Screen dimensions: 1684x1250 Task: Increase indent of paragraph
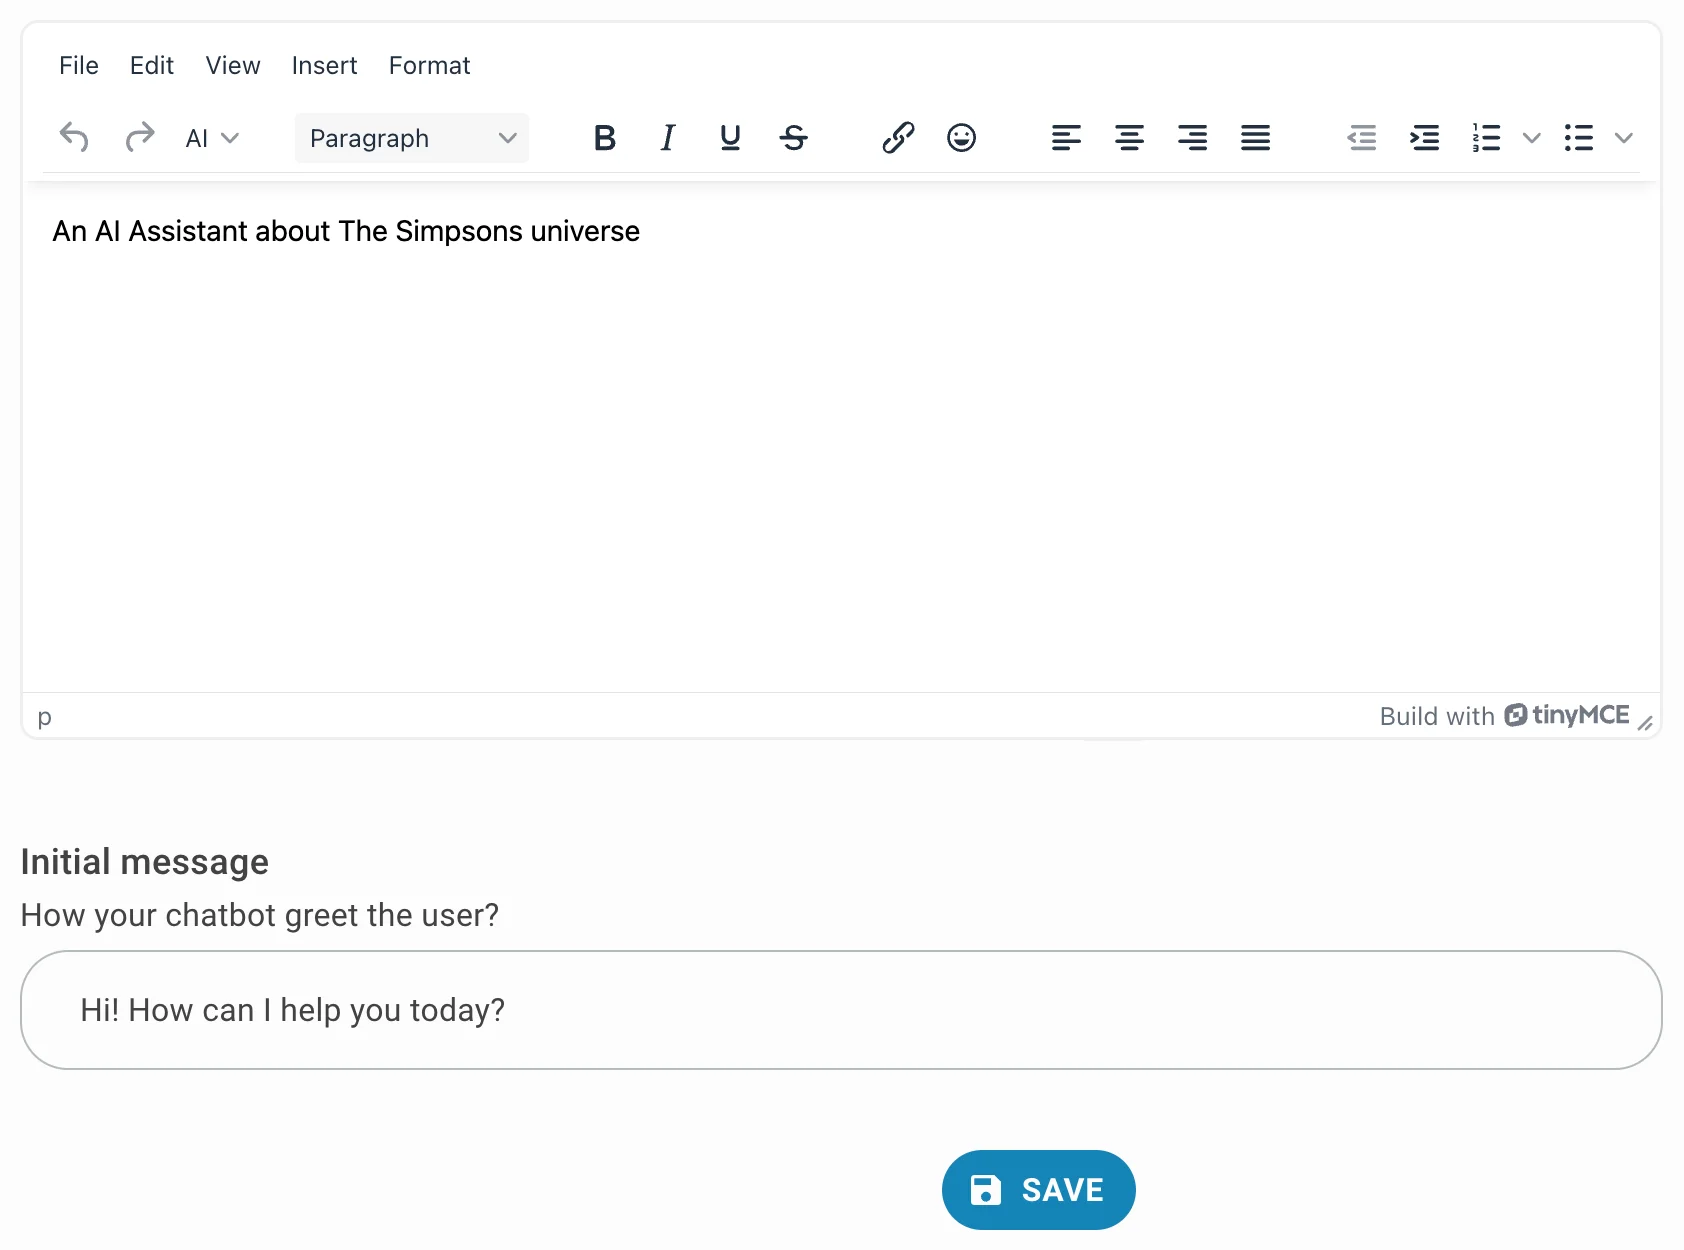click(x=1425, y=138)
